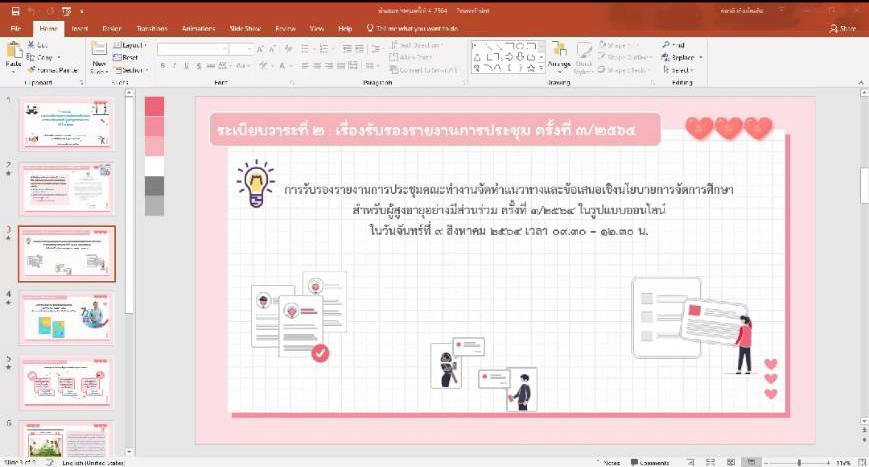Click the Save icon in the title bar
This screenshot has width=869, height=467.
16,11
